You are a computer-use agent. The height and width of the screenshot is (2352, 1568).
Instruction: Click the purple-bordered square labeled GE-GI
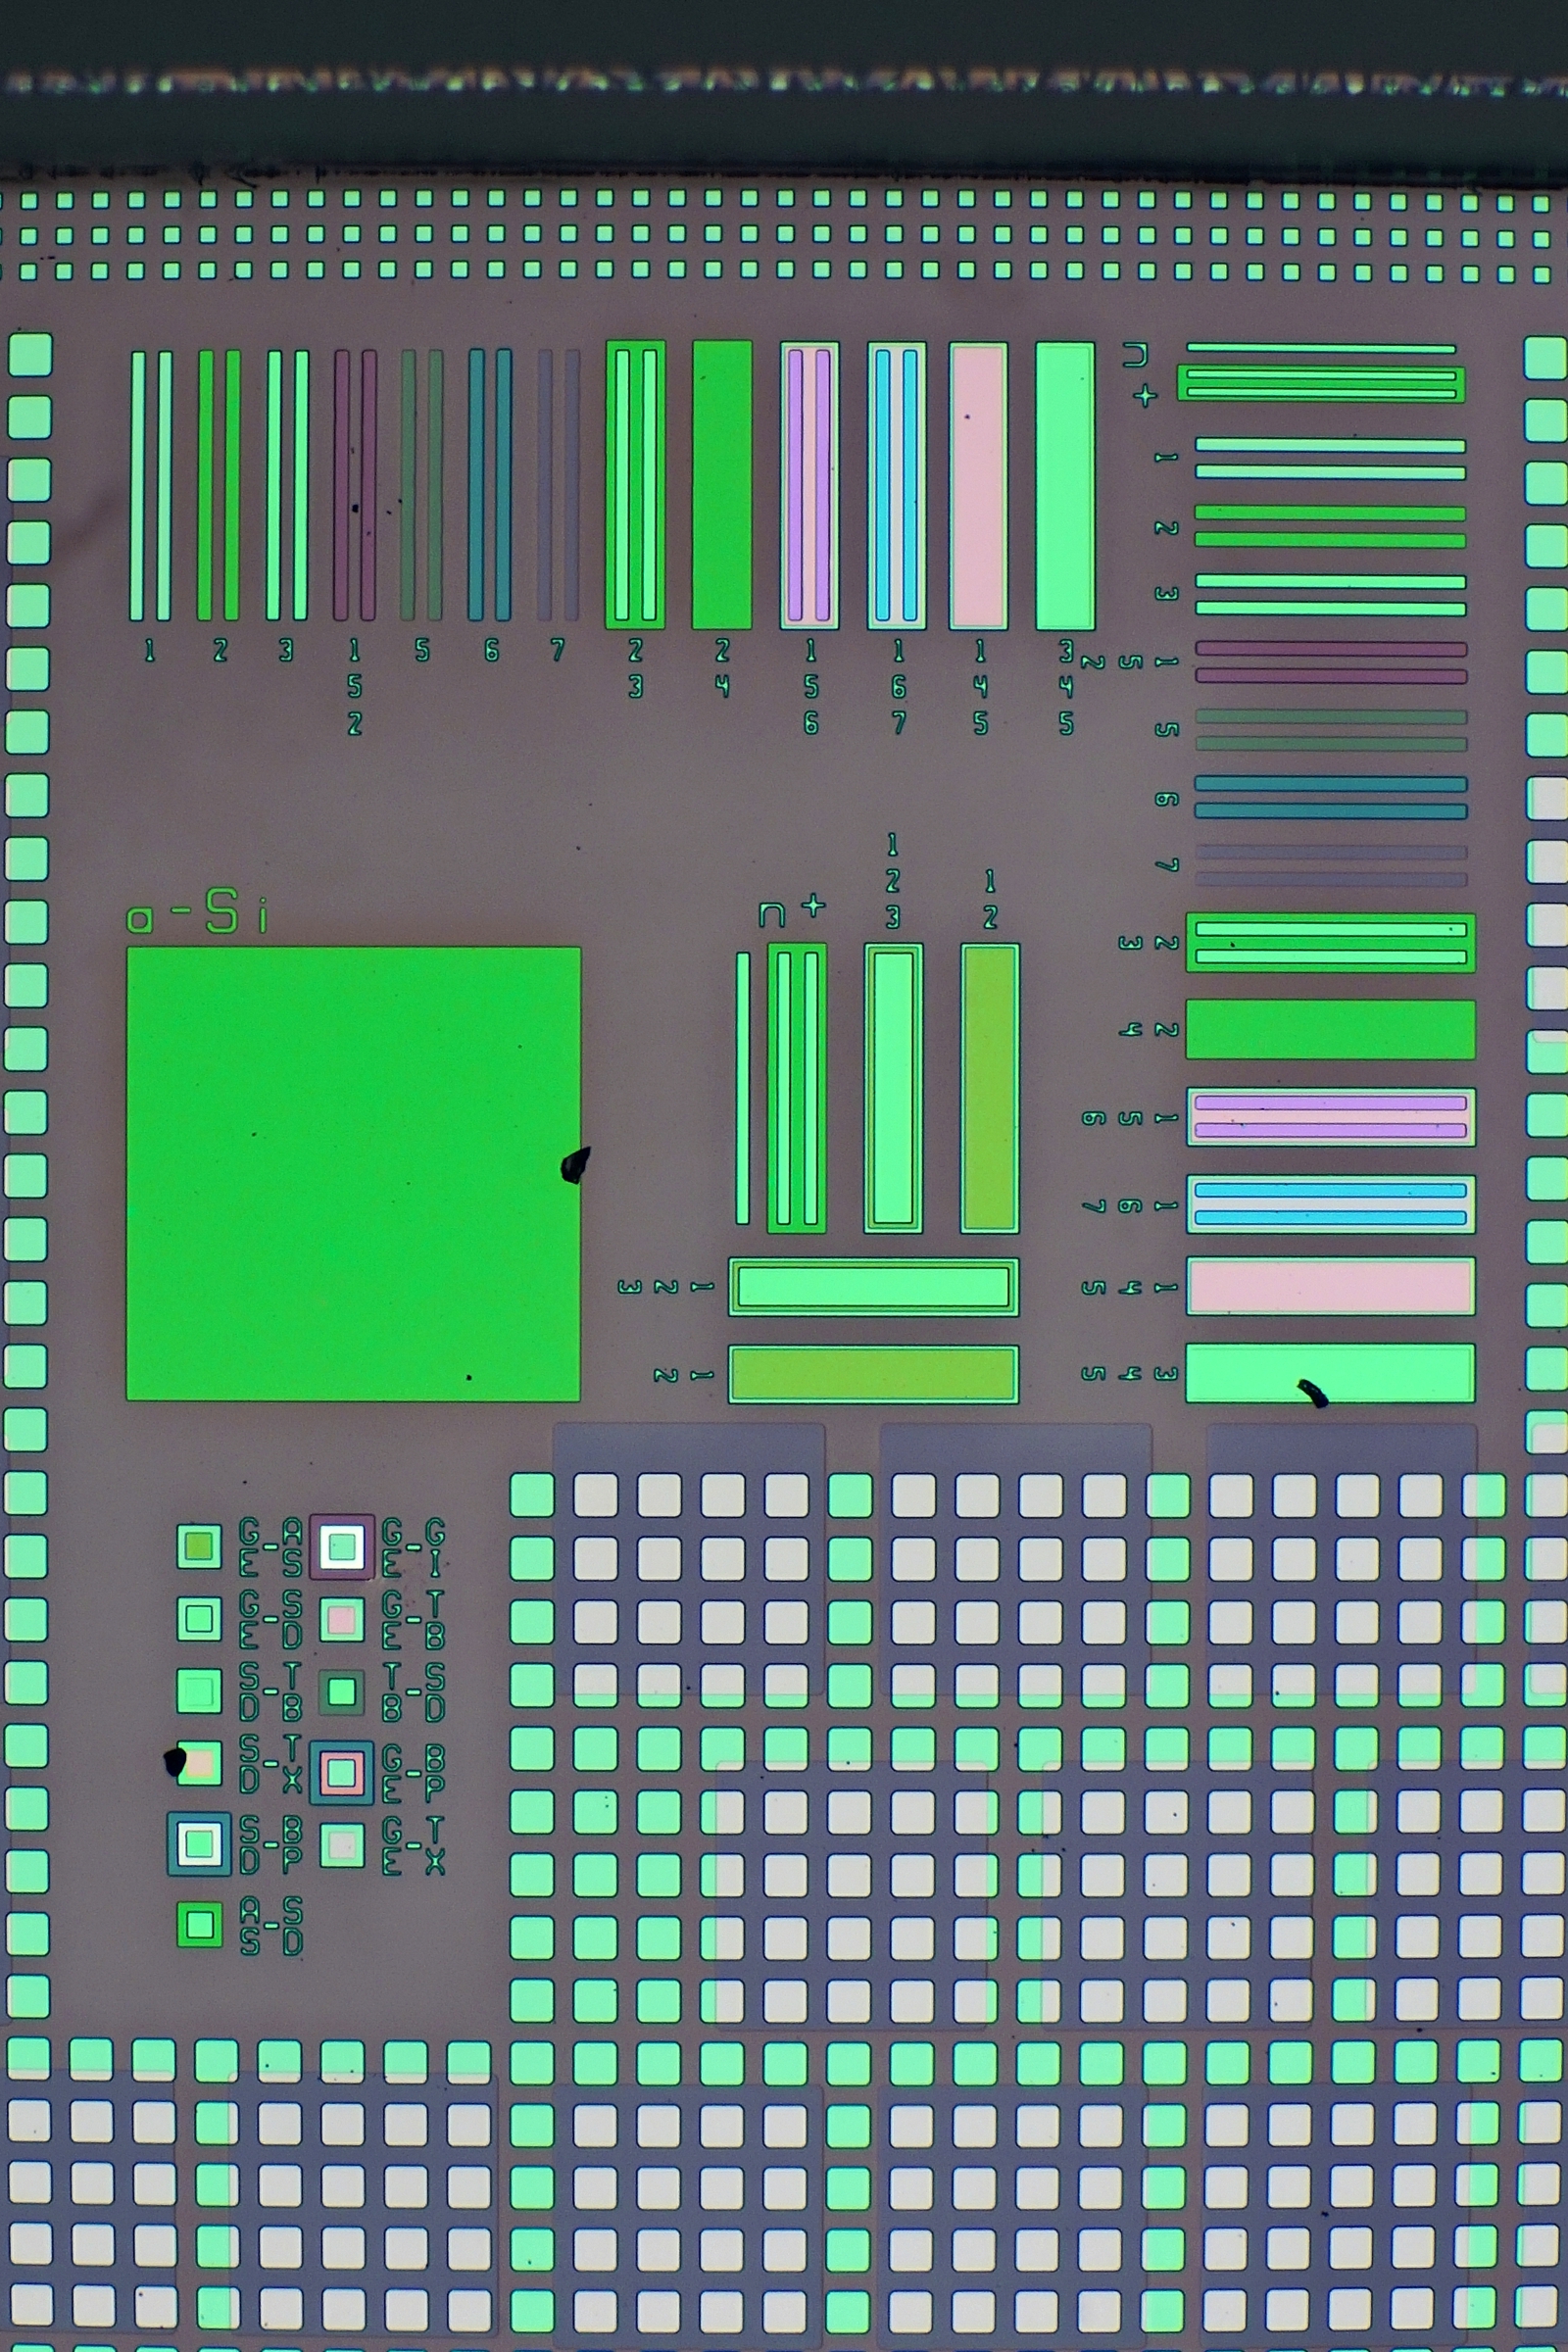coord(342,1546)
